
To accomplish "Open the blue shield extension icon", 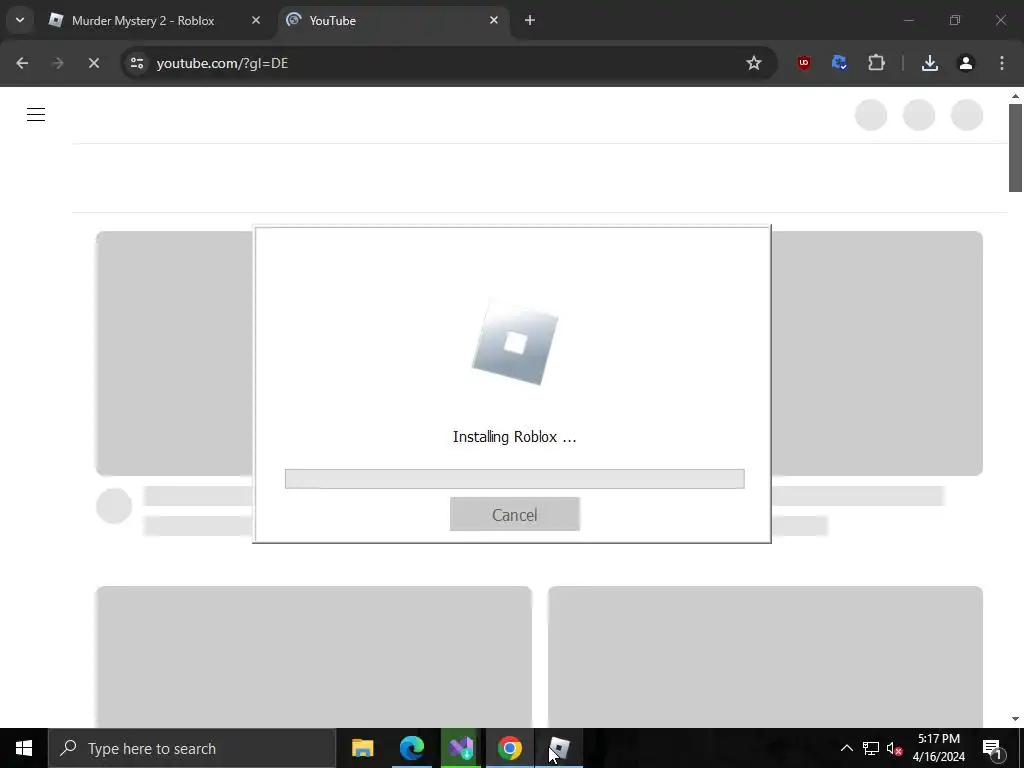I will point(839,63).
